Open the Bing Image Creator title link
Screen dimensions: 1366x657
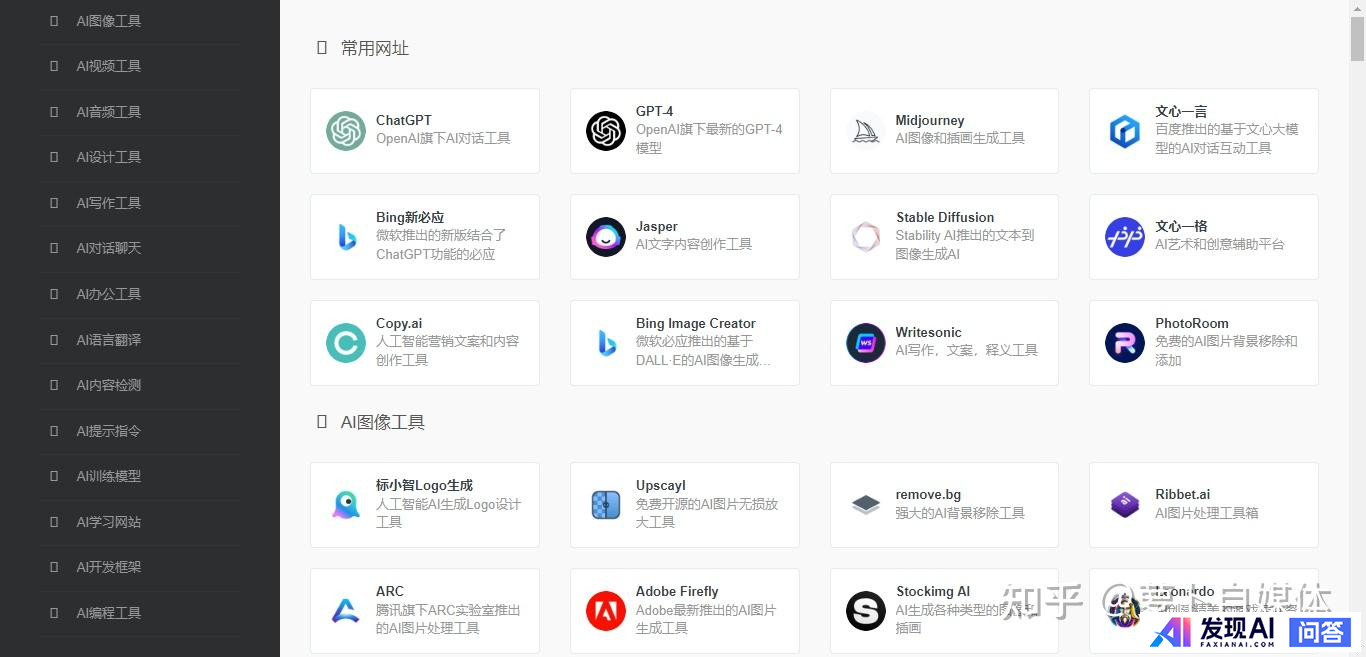click(x=695, y=323)
